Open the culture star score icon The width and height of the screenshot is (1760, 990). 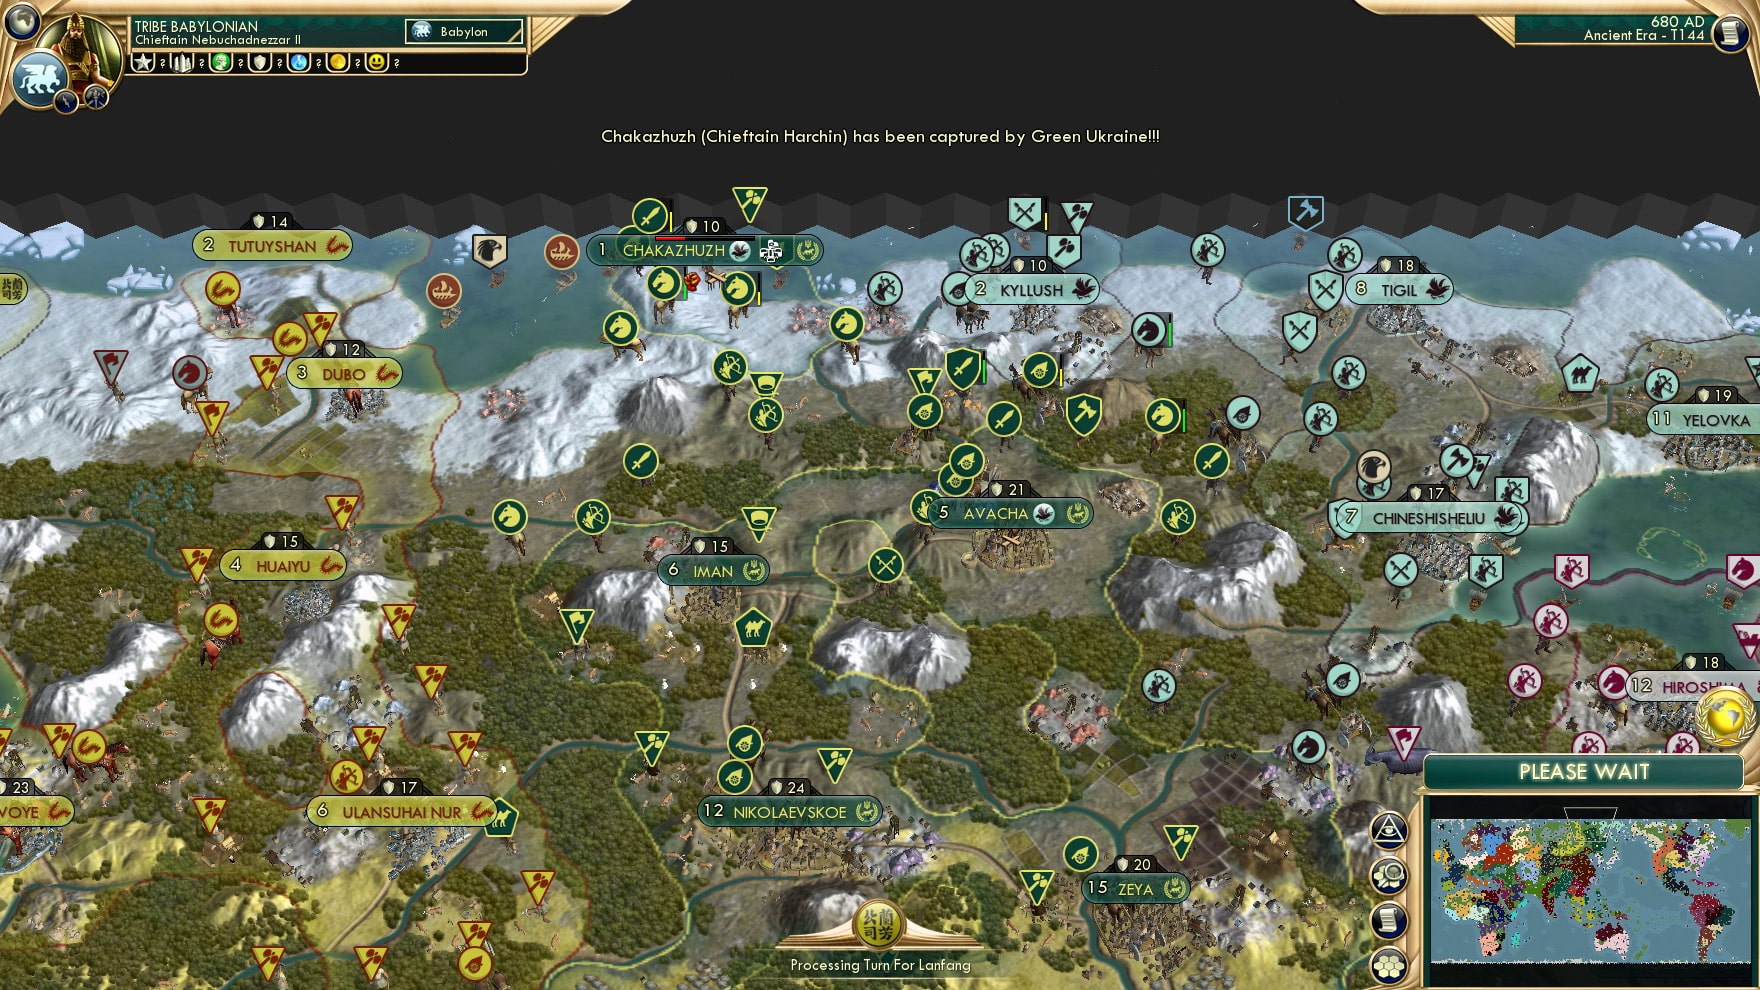(x=143, y=62)
